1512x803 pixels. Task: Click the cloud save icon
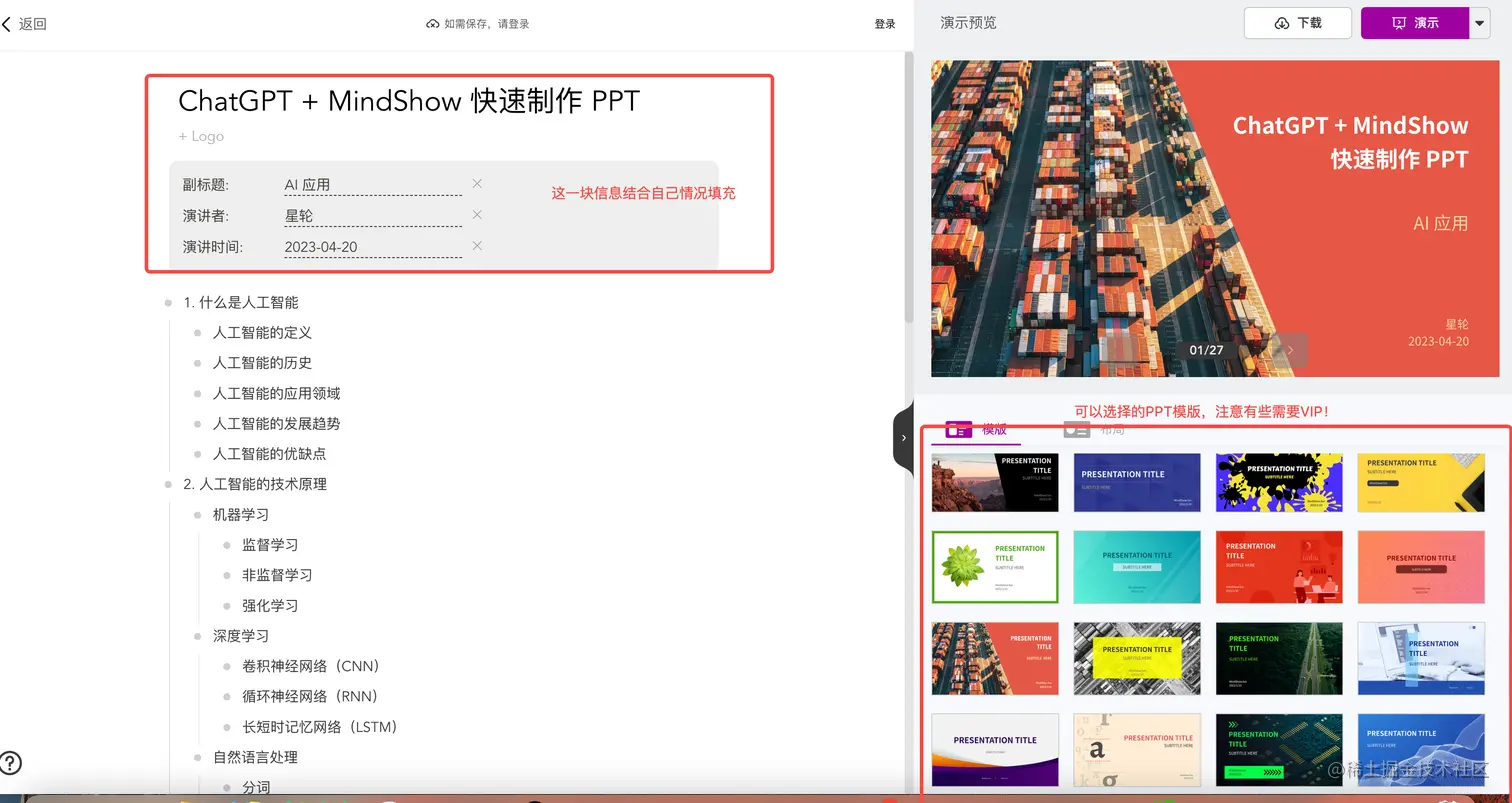(x=433, y=23)
